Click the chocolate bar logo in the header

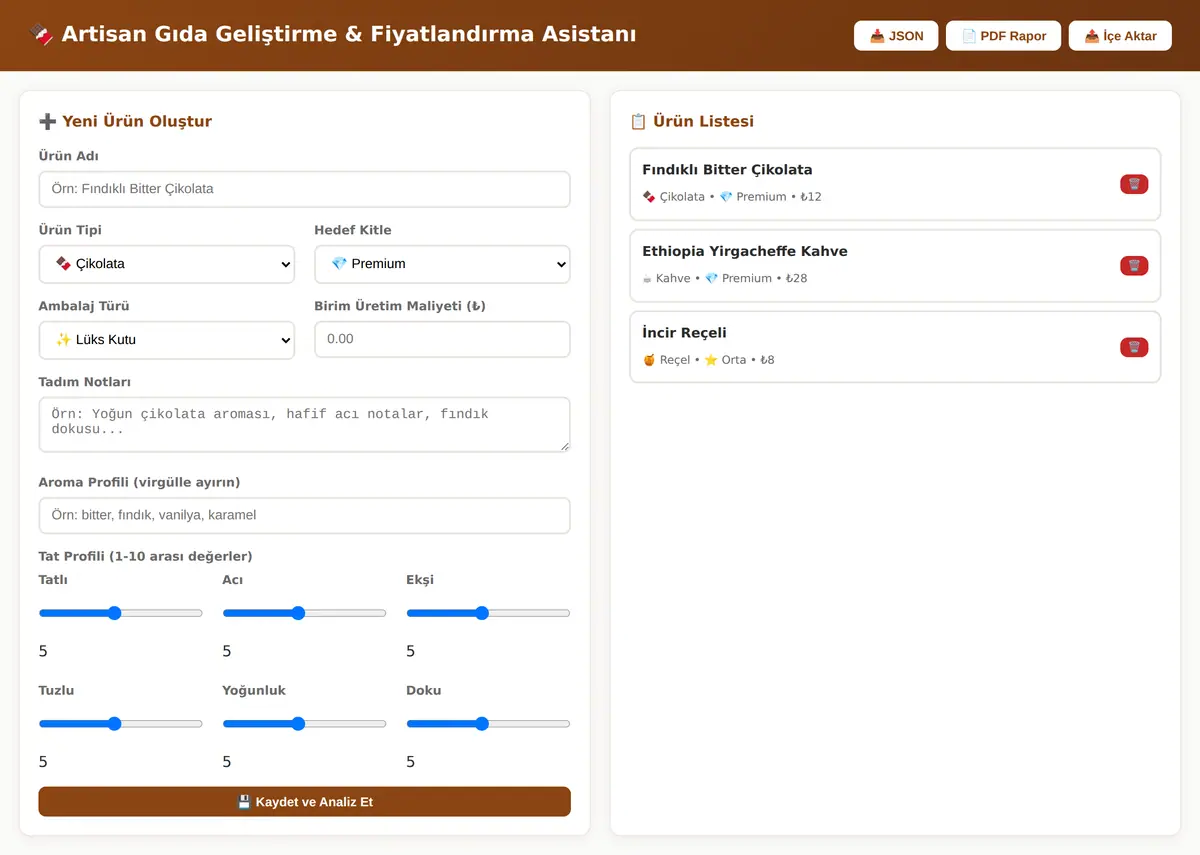pyautogui.click(x=41, y=35)
